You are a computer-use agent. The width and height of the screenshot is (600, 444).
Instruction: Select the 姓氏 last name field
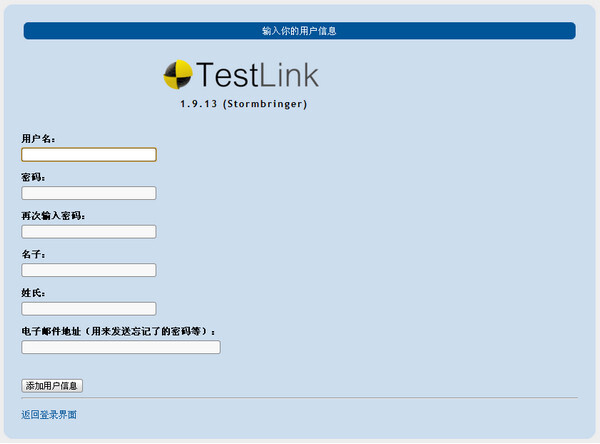point(89,309)
